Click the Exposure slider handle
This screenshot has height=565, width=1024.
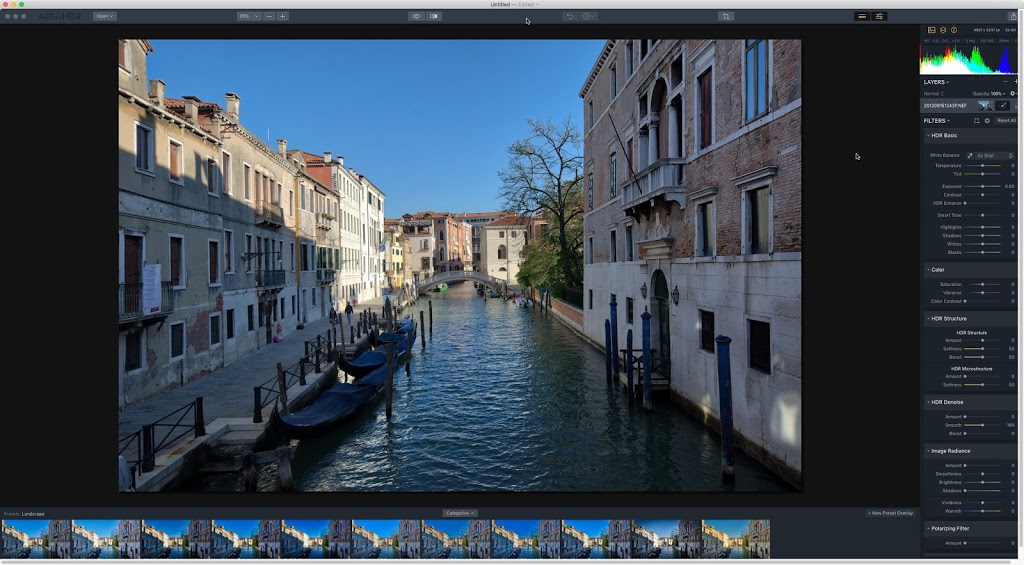pyautogui.click(x=982, y=186)
